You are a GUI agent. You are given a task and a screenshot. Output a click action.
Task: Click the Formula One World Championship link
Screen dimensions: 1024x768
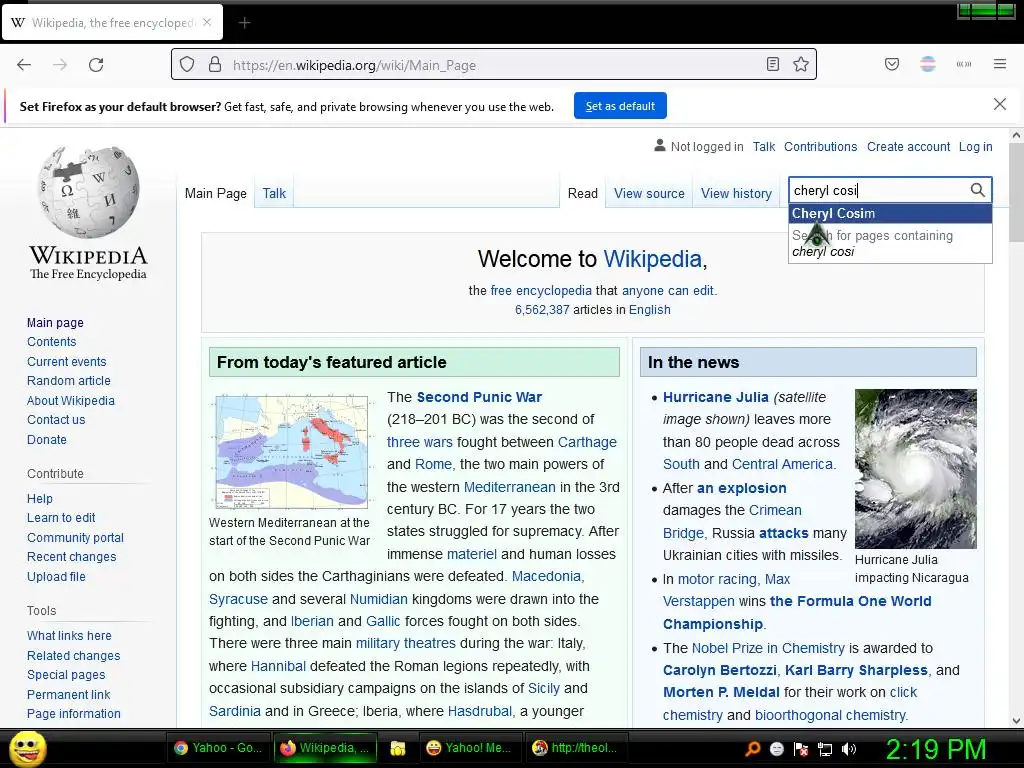click(x=797, y=613)
